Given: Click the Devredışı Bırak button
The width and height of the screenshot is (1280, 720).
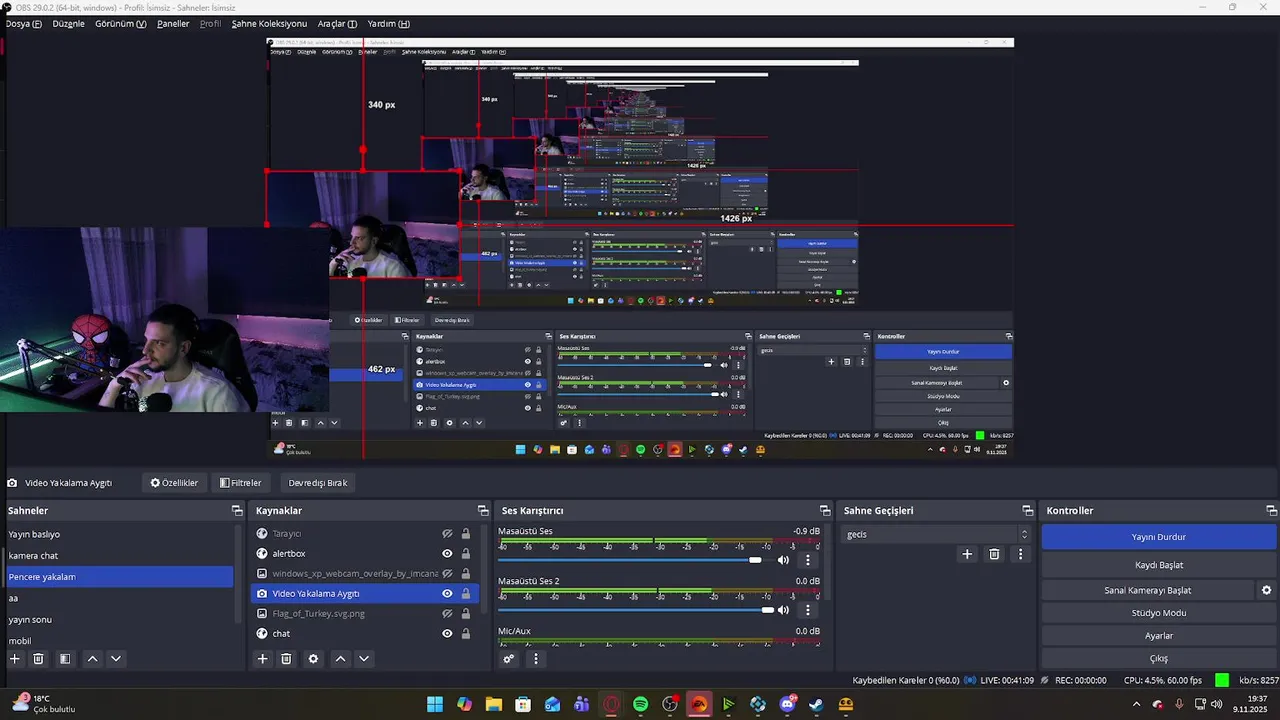Looking at the screenshot, I should 318,483.
